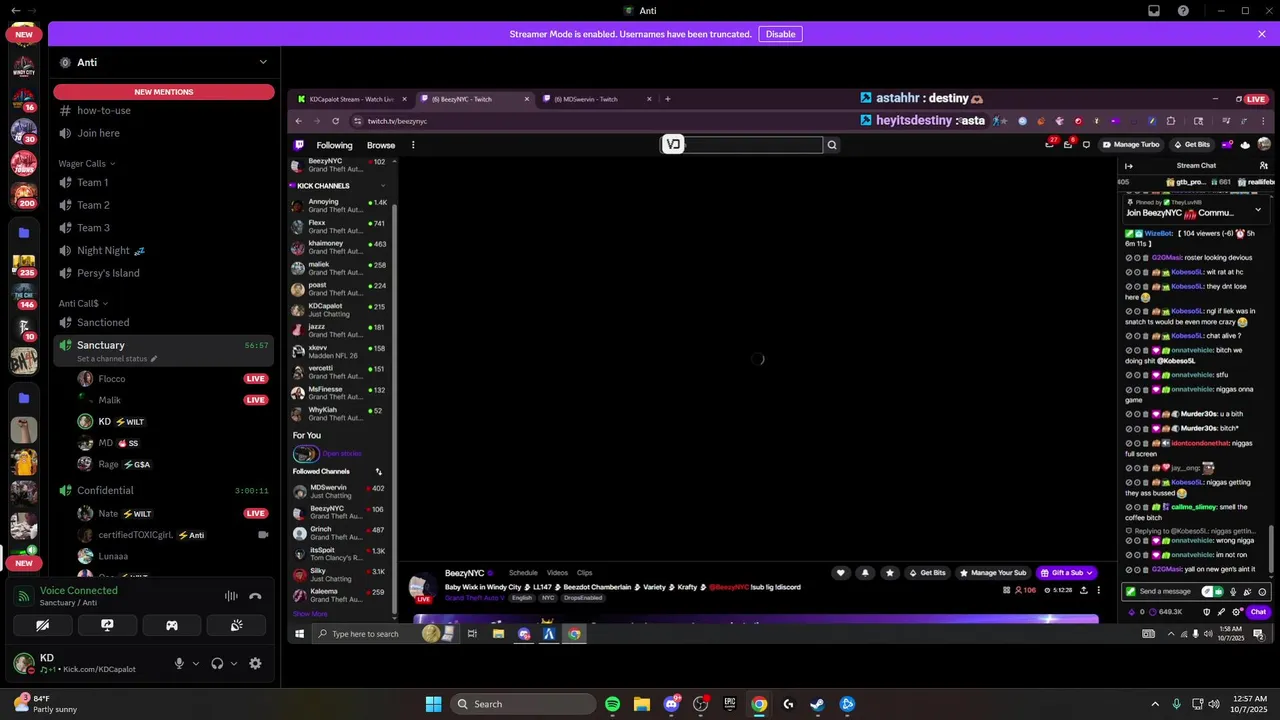
Task: Click the Send a message chat field
Action: pyautogui.click(x=1167, y=592)
